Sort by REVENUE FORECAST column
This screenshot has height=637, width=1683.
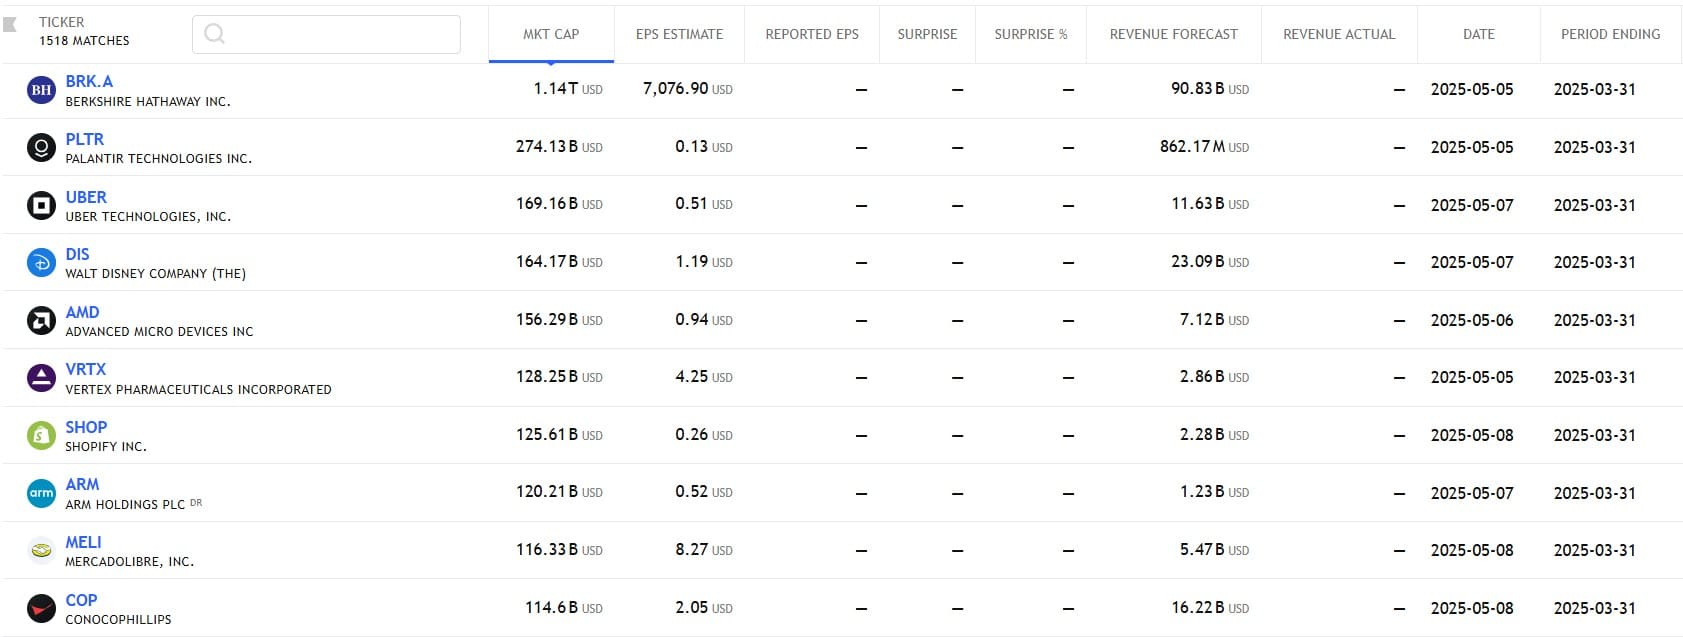(1174, 34)
